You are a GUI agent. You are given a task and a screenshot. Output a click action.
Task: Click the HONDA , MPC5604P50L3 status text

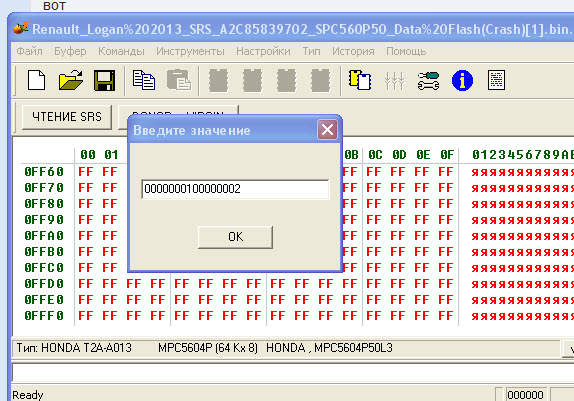[x=329, y=348]
